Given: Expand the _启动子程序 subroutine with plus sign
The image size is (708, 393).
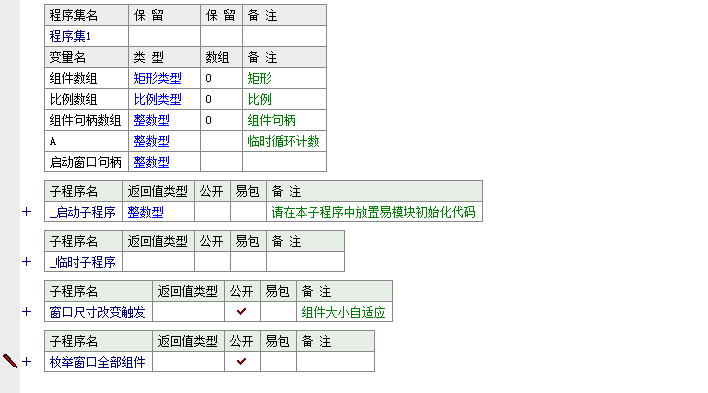Looking at the screenshot, I should coord(27,212).
